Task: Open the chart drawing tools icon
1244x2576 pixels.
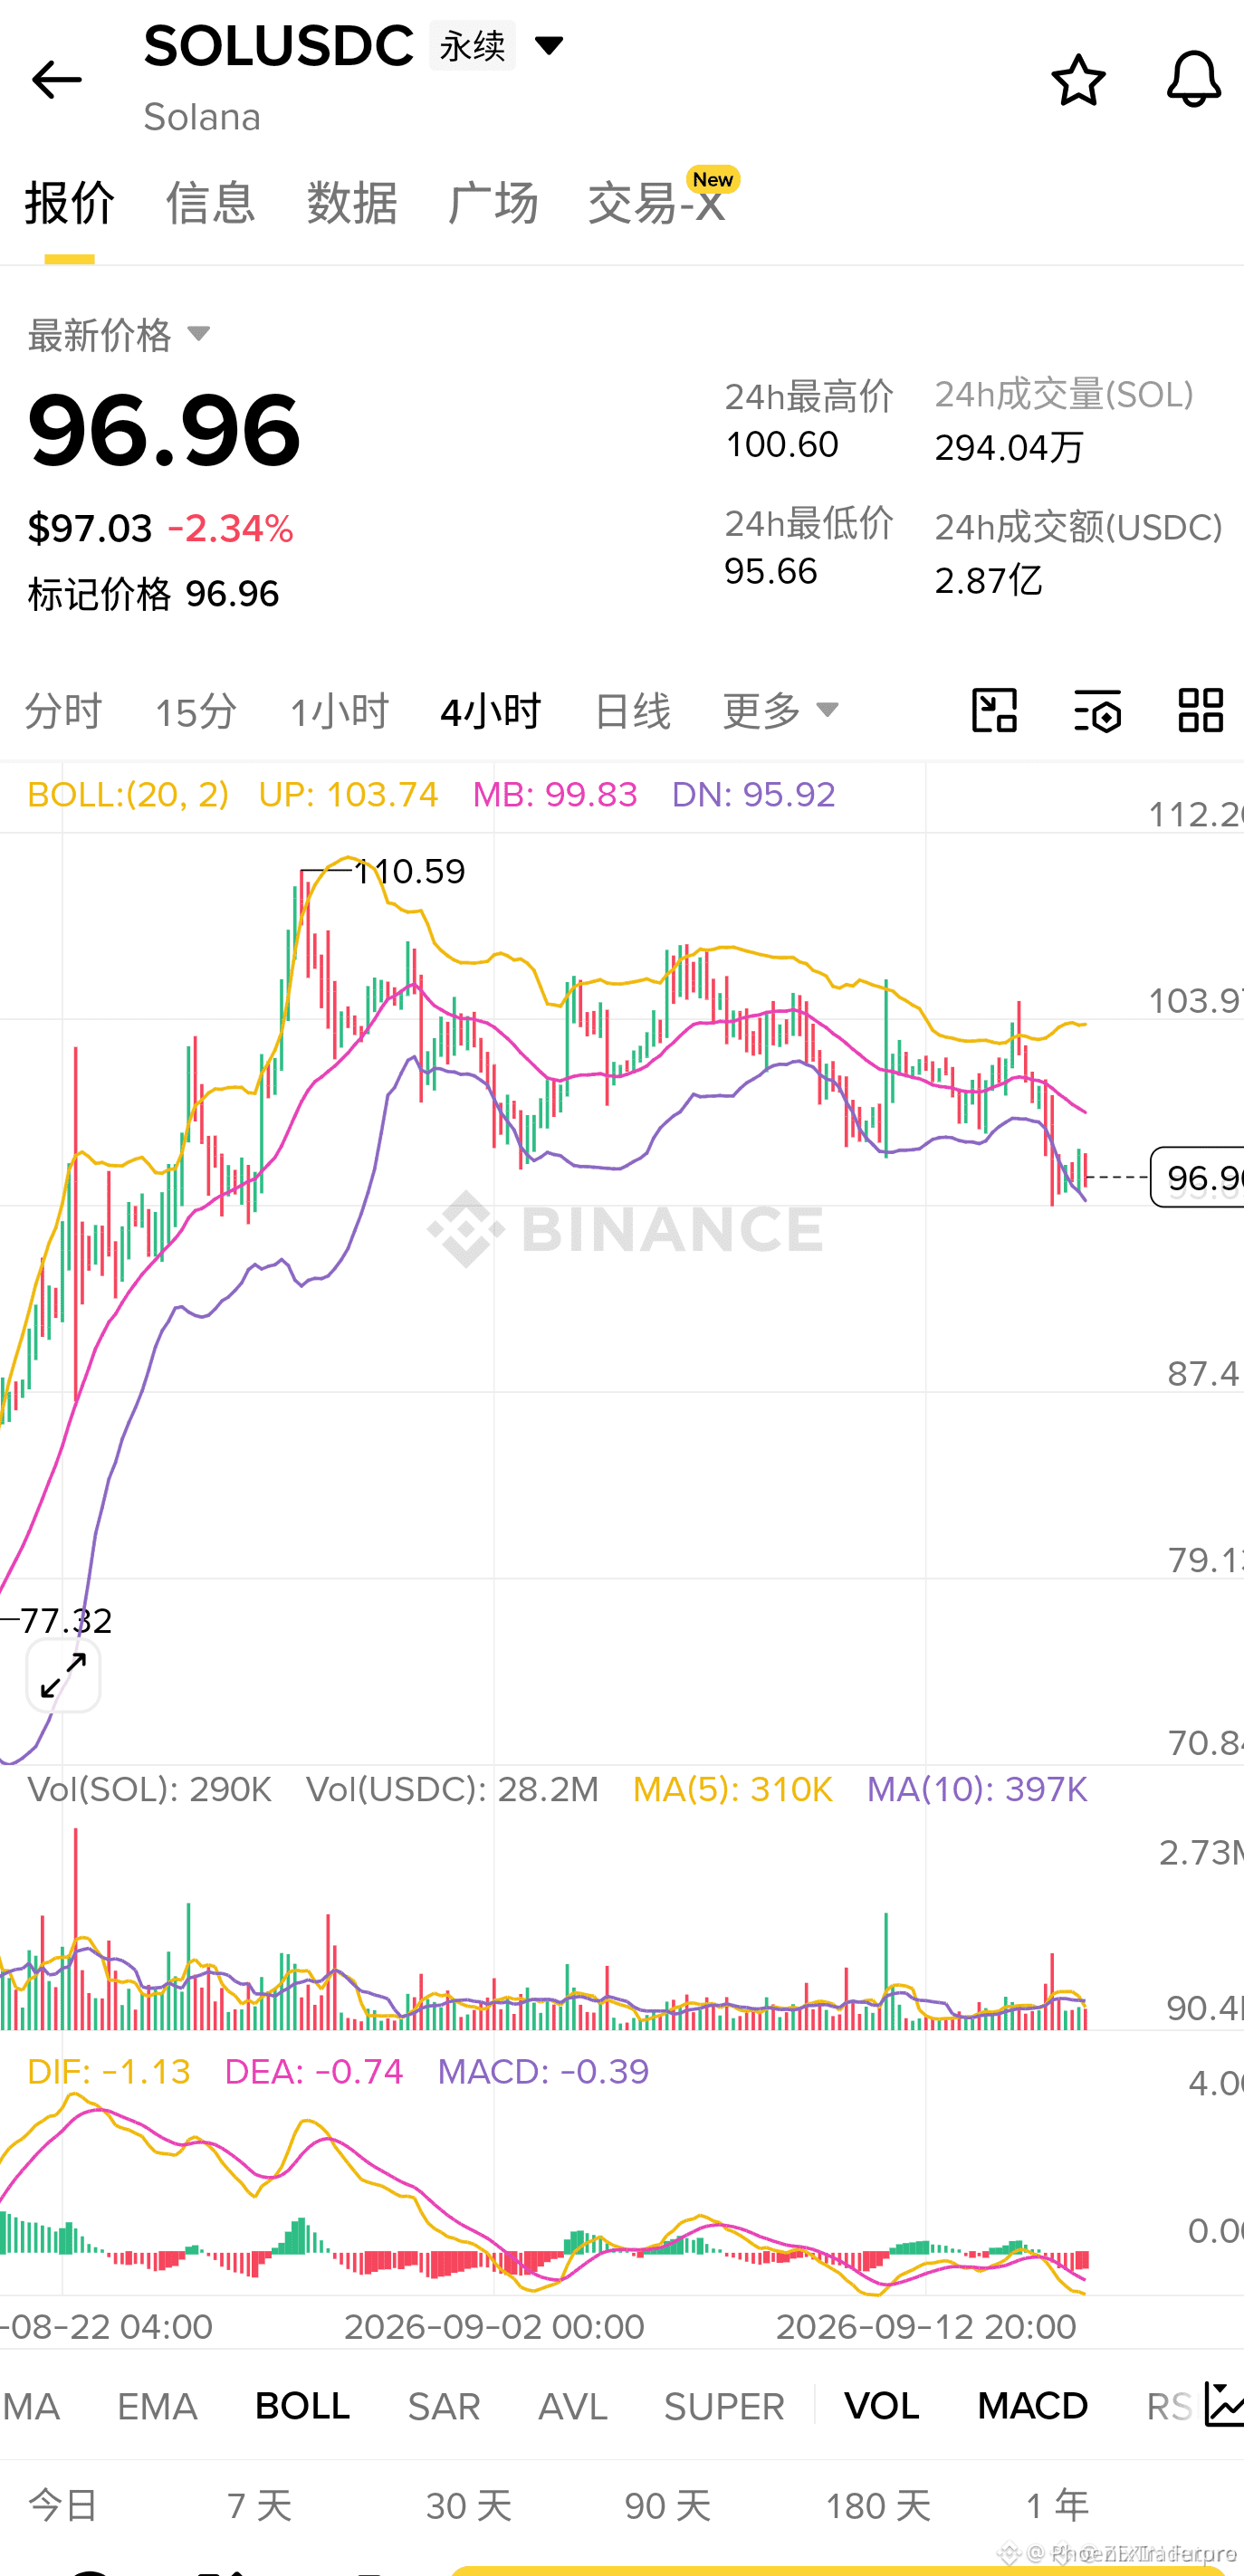Action: tap(995, 711)
